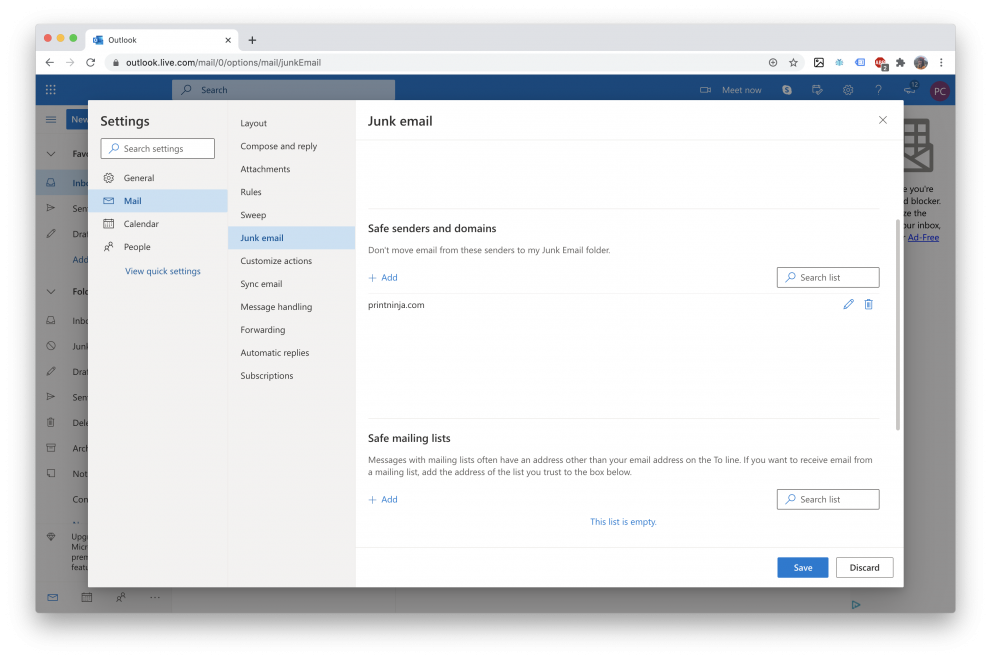Open General settings category
Image resolution: width=991 pixels, height=660 pixels.
(157, 178)
